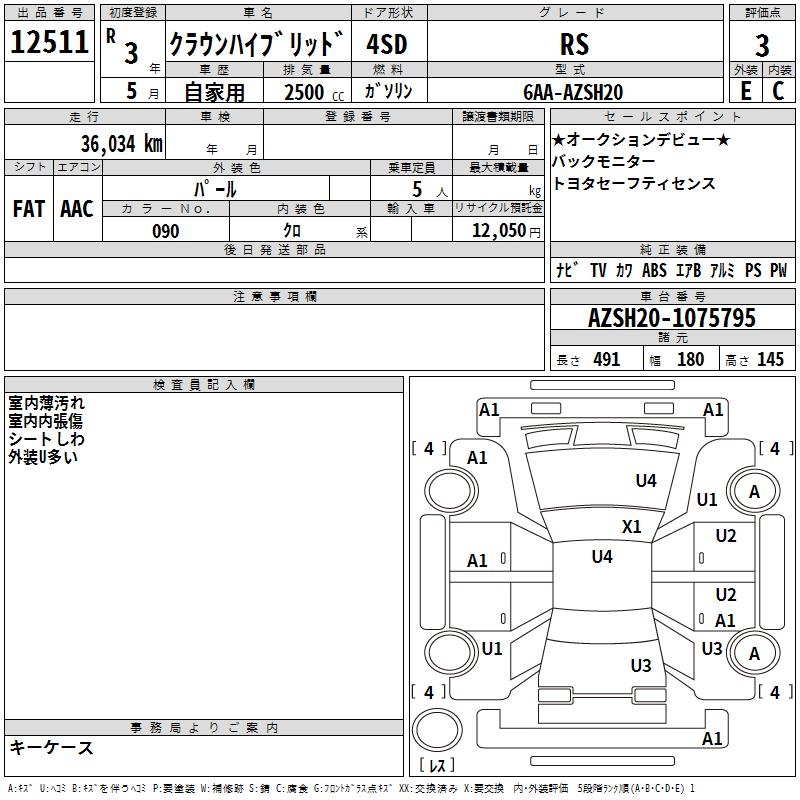Select the empty bottom-left wheel circle
The image size is (800, 800).
445,653
